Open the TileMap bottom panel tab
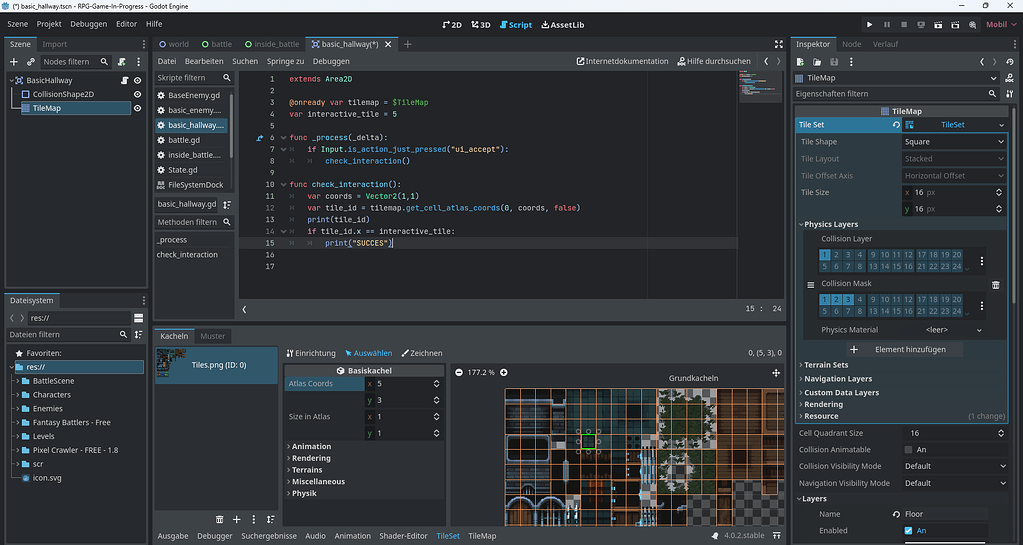1023x545 pixels. click(x=482, y=536)
